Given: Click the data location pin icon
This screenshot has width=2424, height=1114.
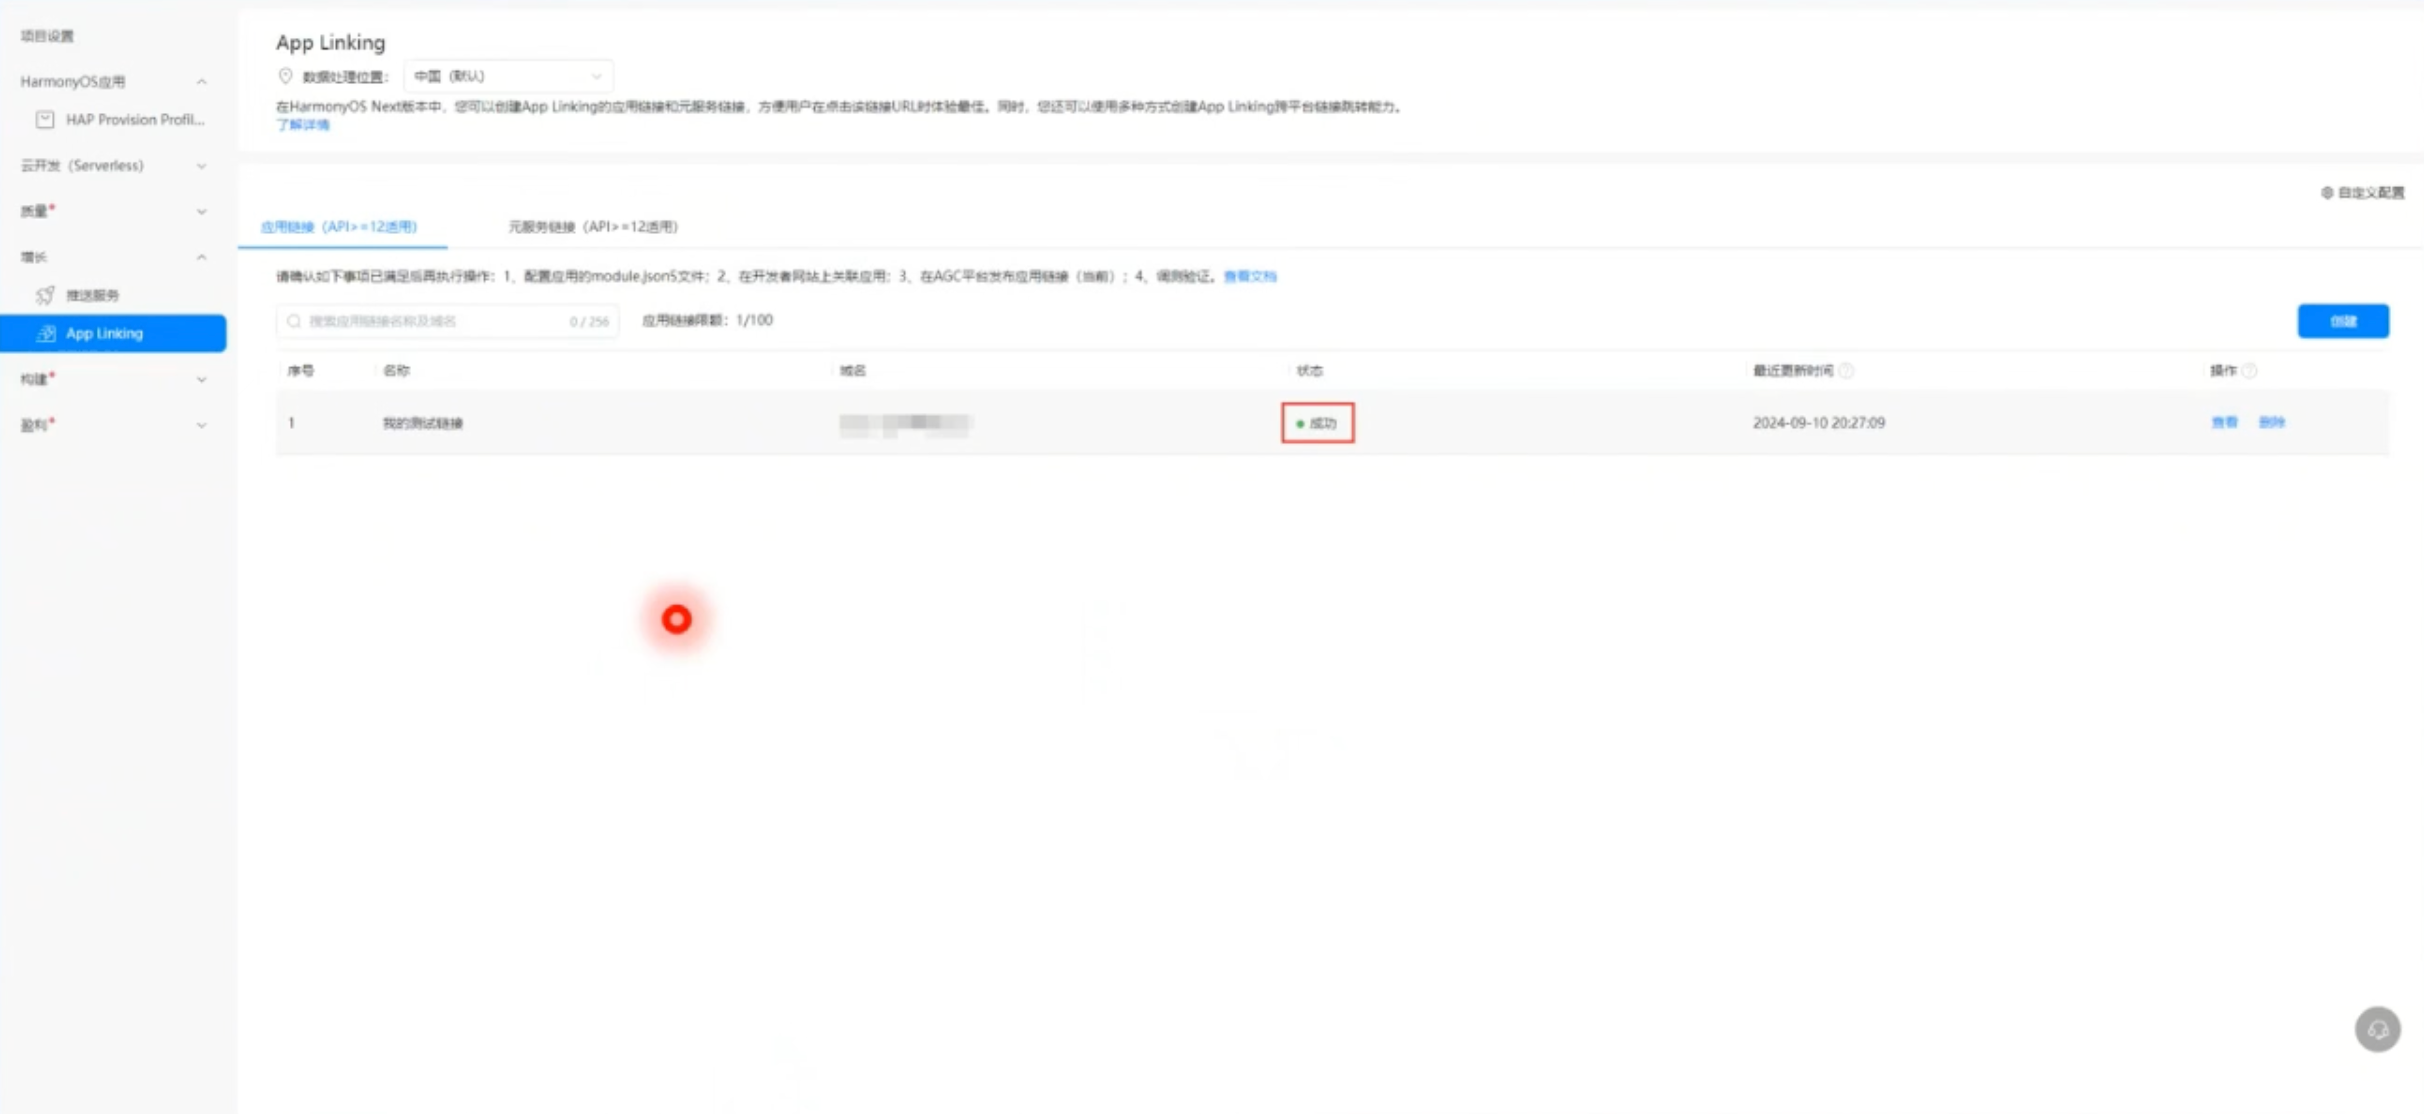Looking at the screenshot, I should (x=285, y=76).
